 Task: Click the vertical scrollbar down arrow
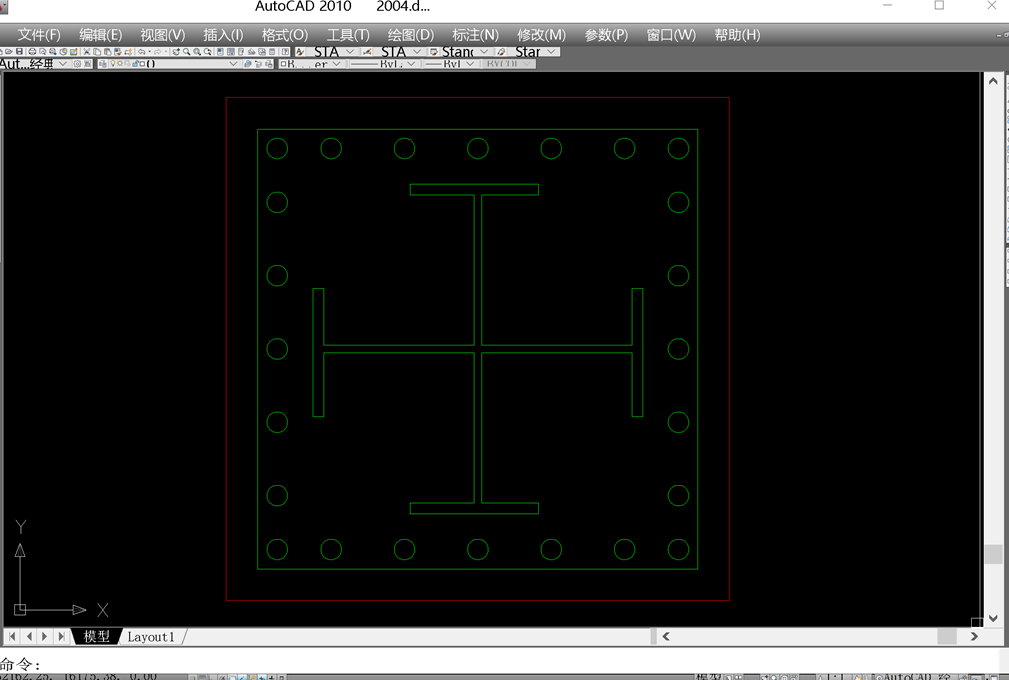pos(993,618)
